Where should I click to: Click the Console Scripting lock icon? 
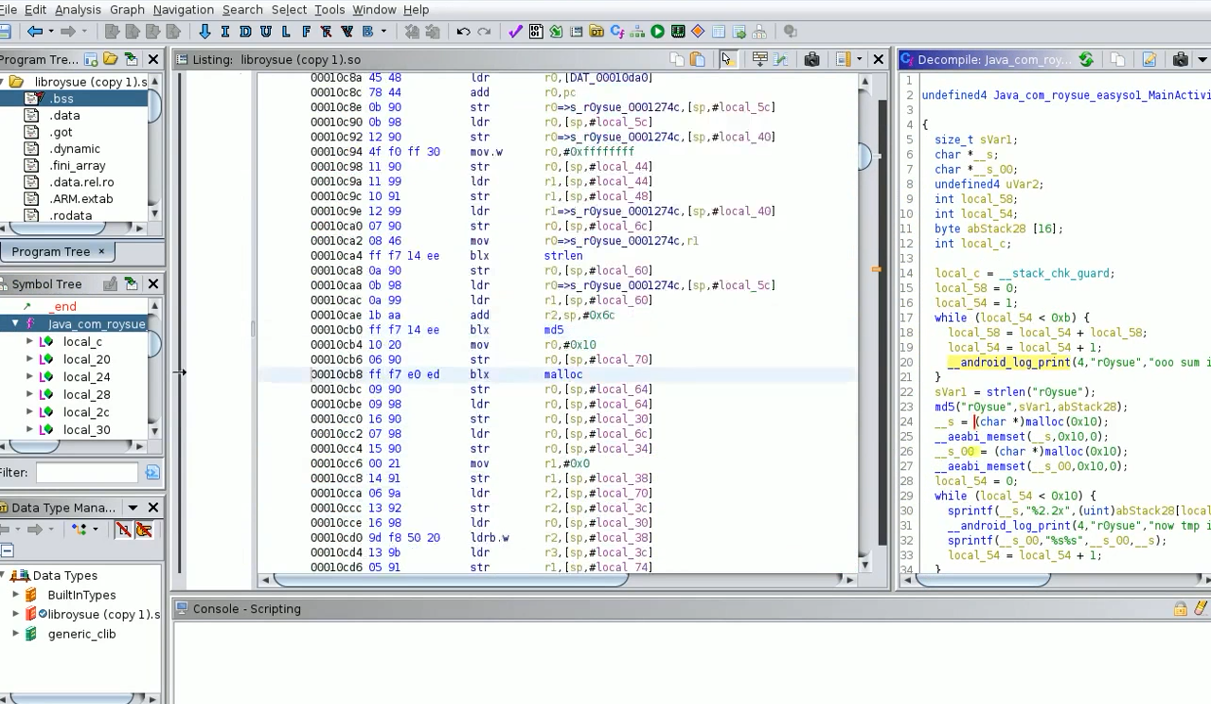(1181, 609)
